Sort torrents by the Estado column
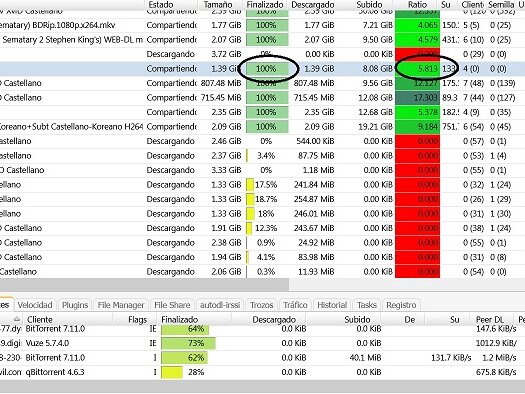This screenshot has height=394, width=525. click(x=161, y=5)
